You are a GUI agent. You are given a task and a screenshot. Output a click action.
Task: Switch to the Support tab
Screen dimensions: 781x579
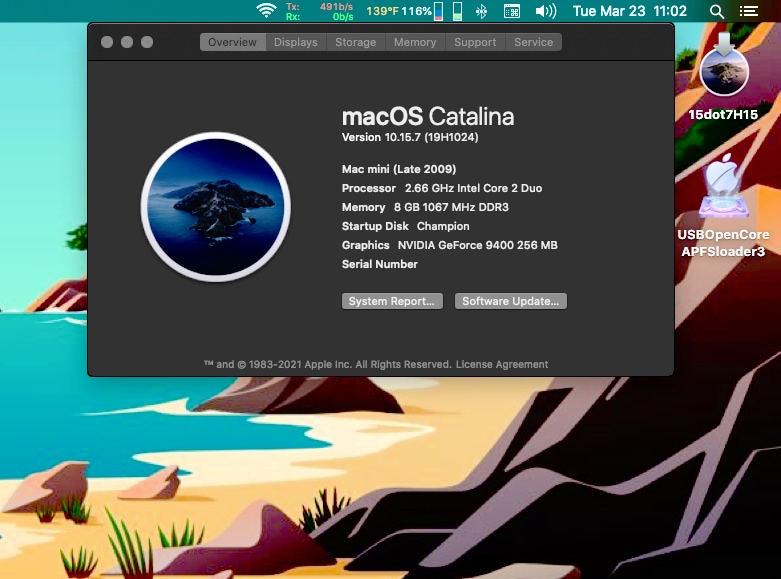(475, 42)
